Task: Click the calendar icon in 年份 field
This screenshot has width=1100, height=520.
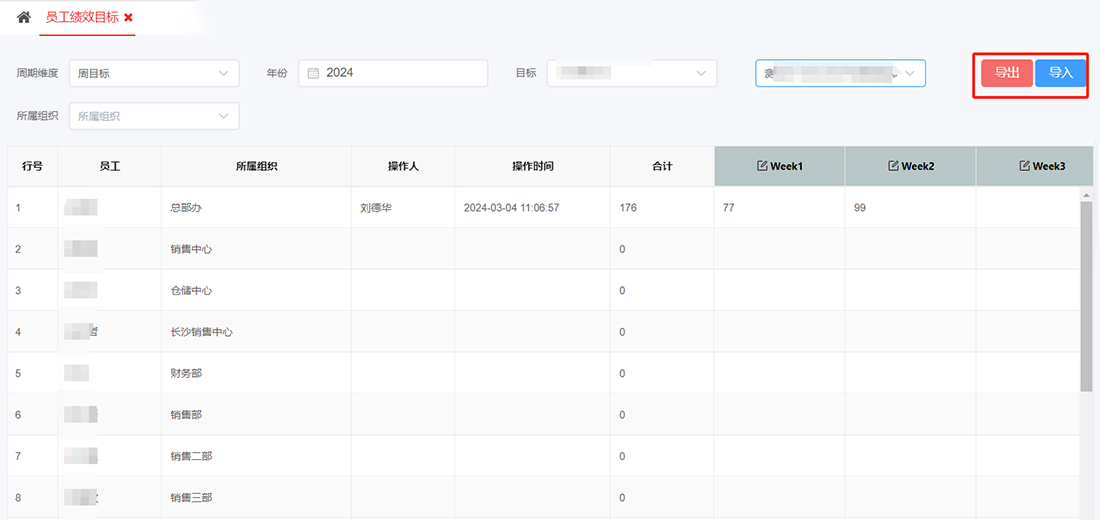Action: 313,73
